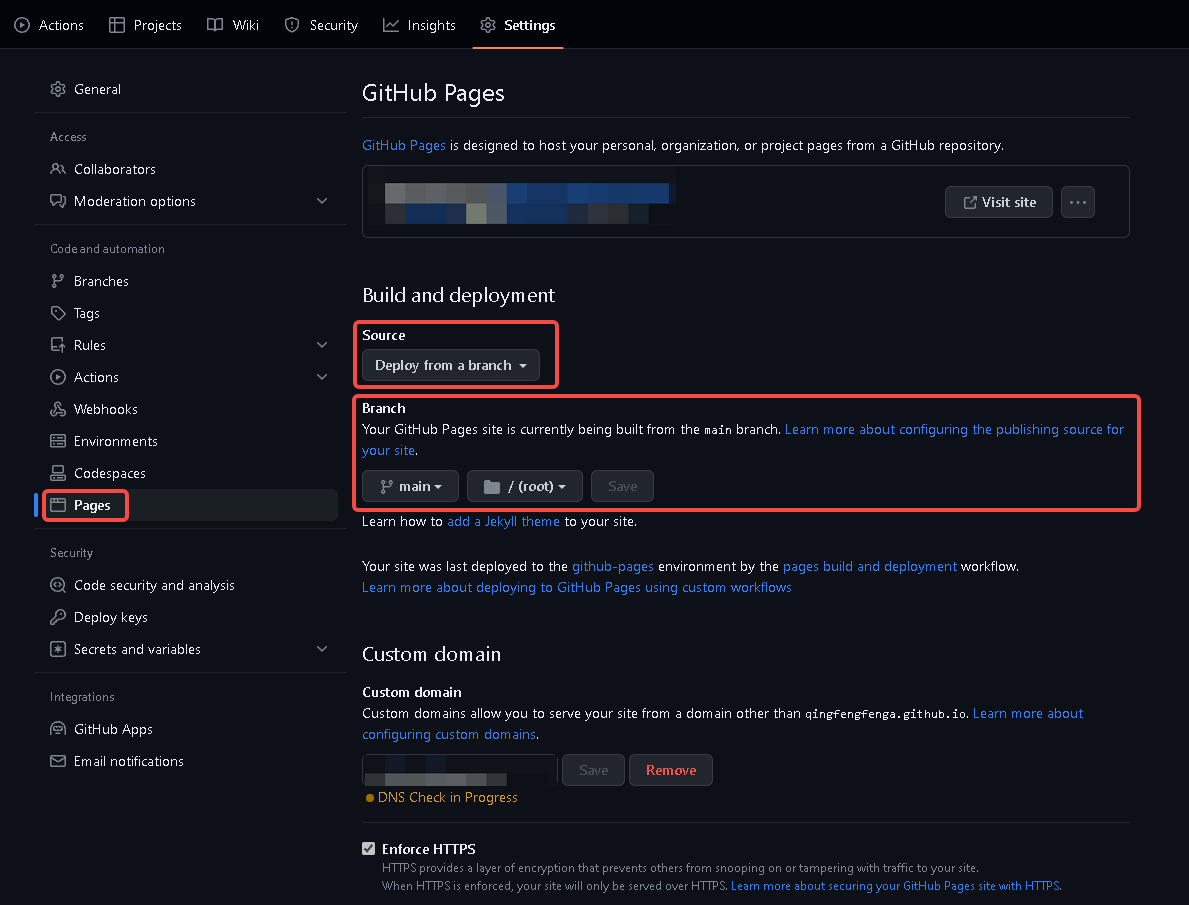The image size is (1189, 905).
Task: Expand the Moderation options section
Action: (x=322, y=201)
